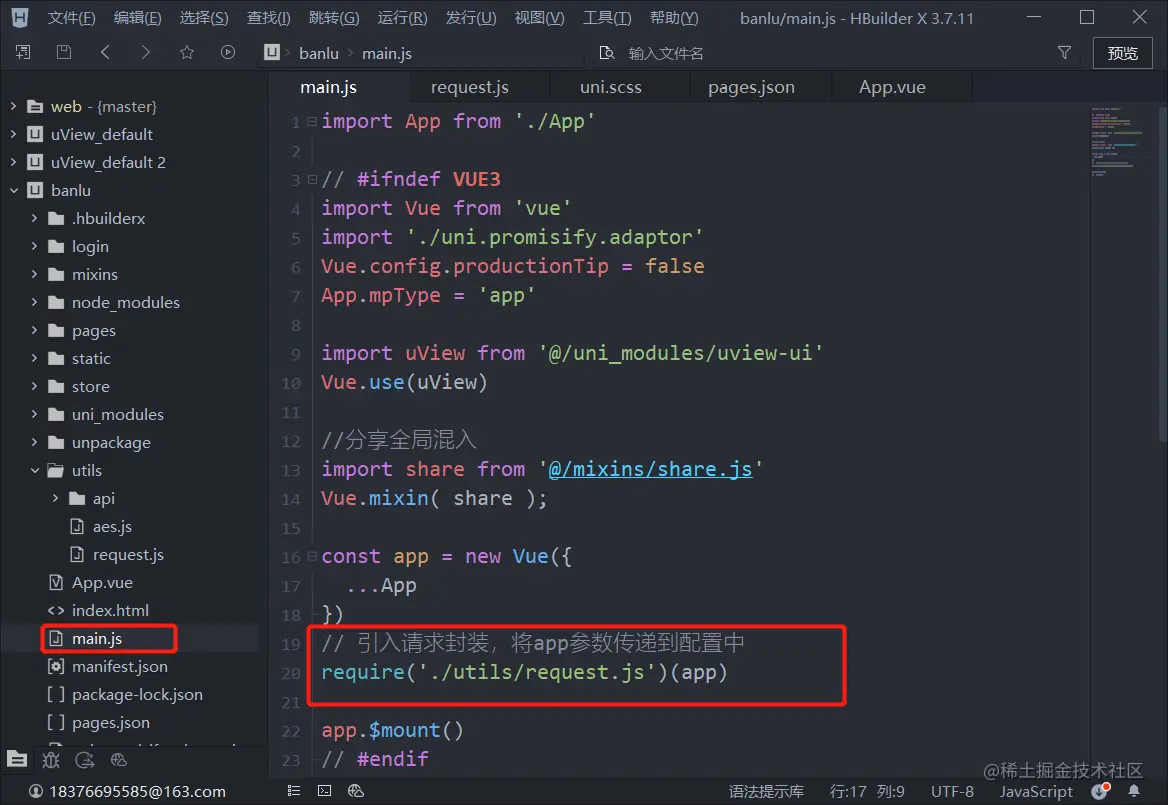Switch to the request.js tab
Screen dimensions: 1168x805
click(x=470, y=87)
